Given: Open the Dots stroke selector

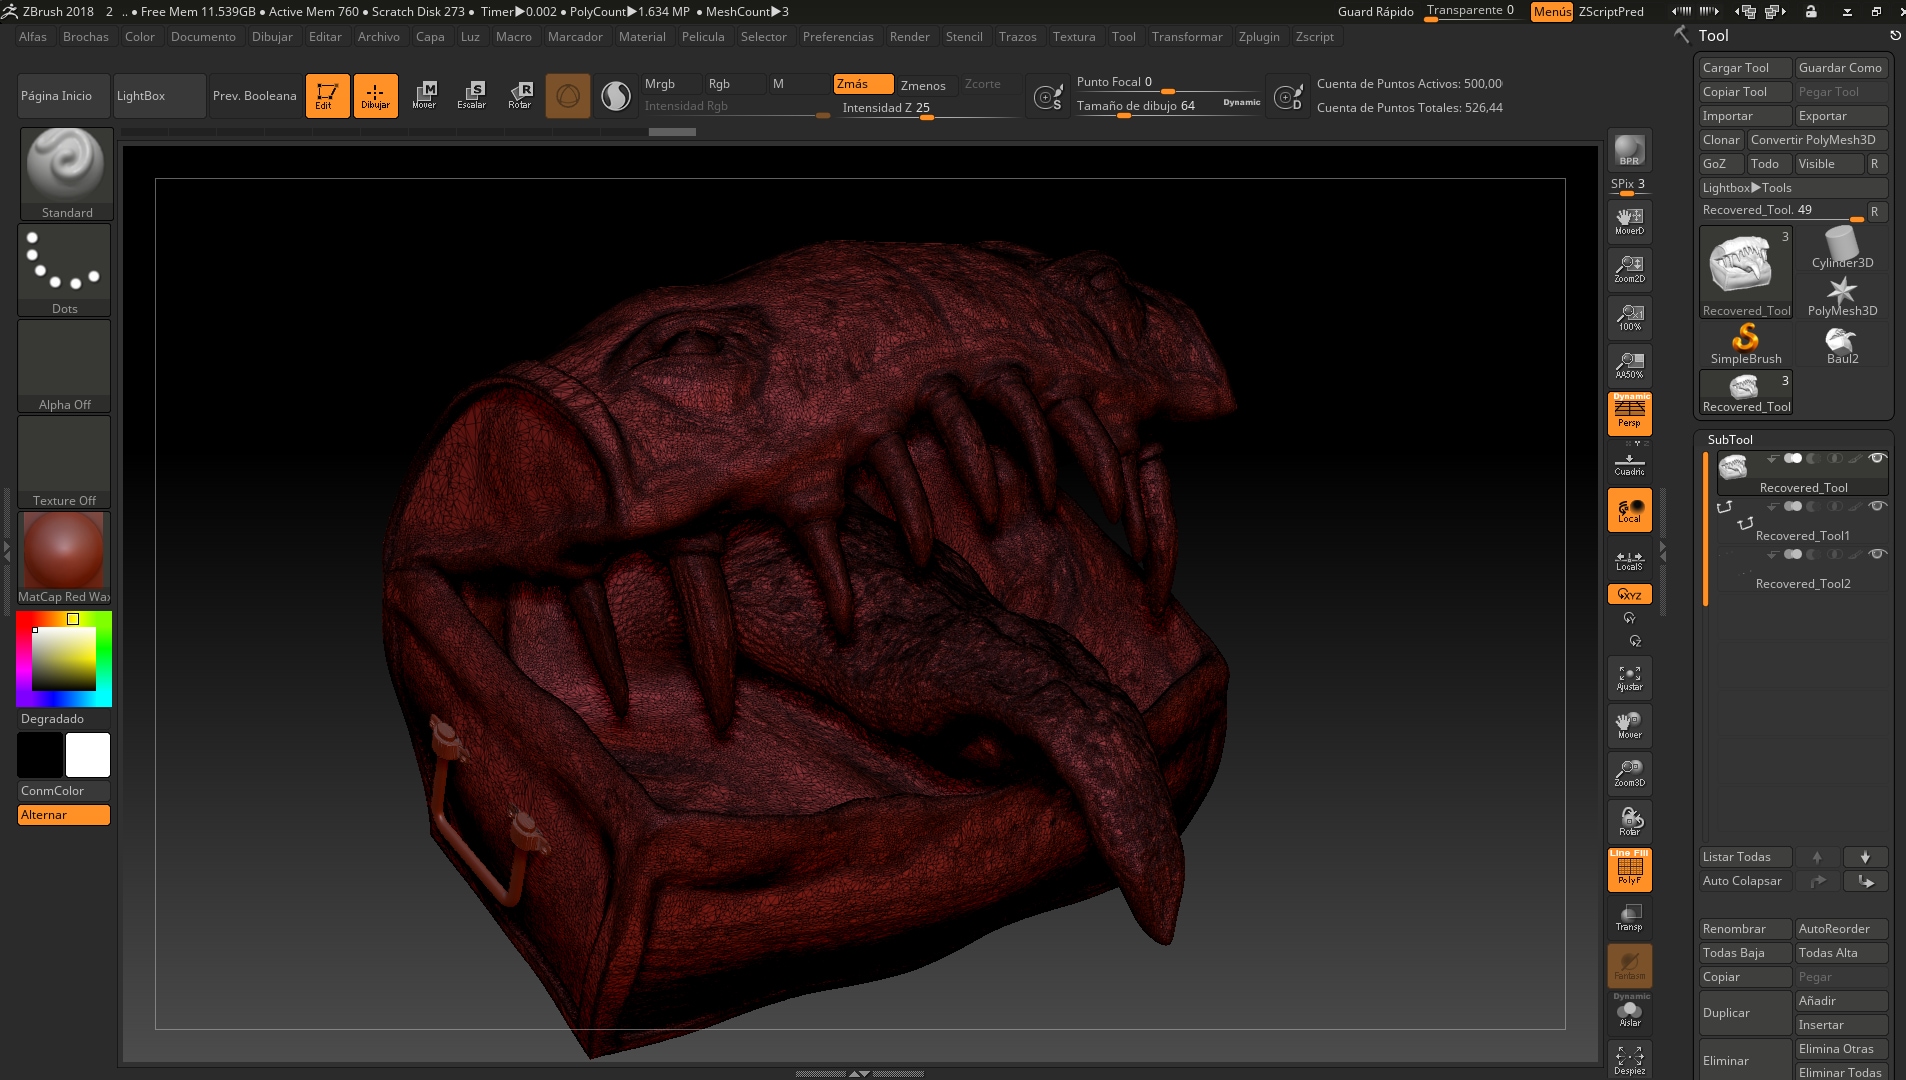Looking at the screenshot, I should (x=64, y=270).
